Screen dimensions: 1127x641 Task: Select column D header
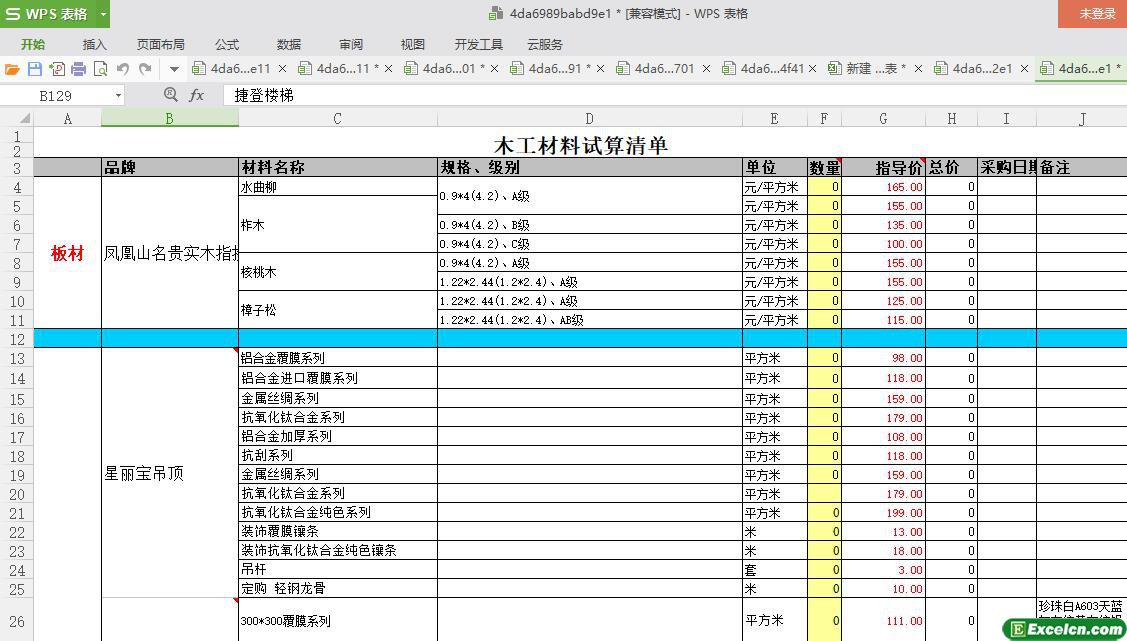(590, 119)
